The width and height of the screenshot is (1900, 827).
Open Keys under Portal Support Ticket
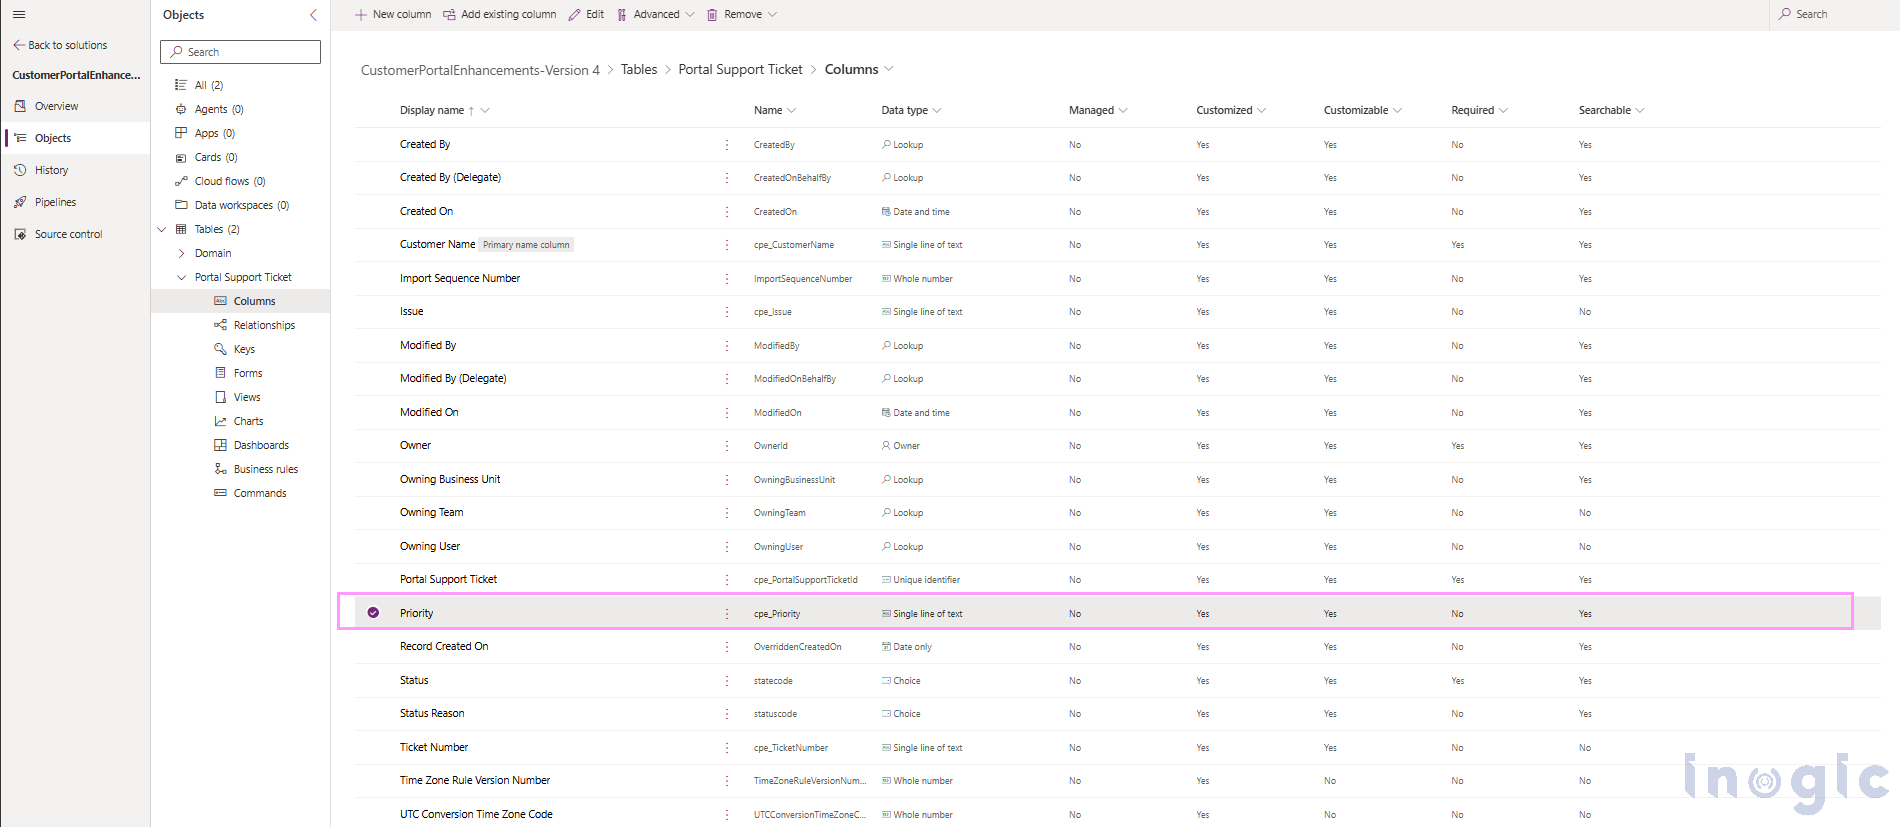[244, 349]
